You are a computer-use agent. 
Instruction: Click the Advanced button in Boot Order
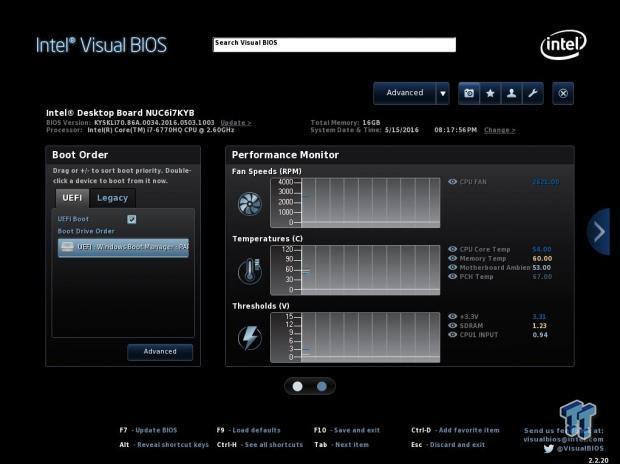pos(160,352)
